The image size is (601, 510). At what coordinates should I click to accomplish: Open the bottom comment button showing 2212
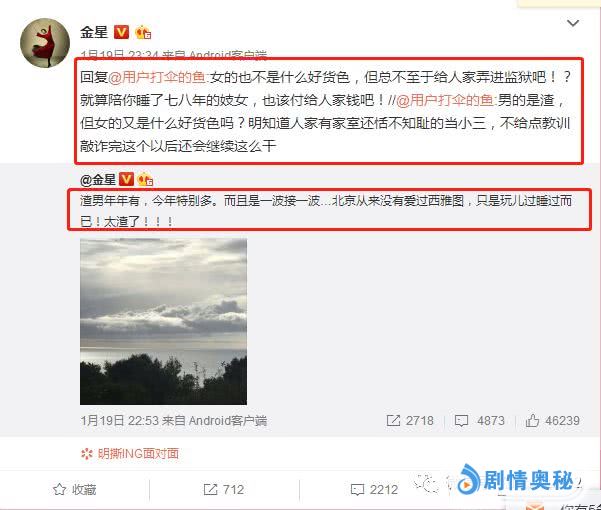click(374, 490)
